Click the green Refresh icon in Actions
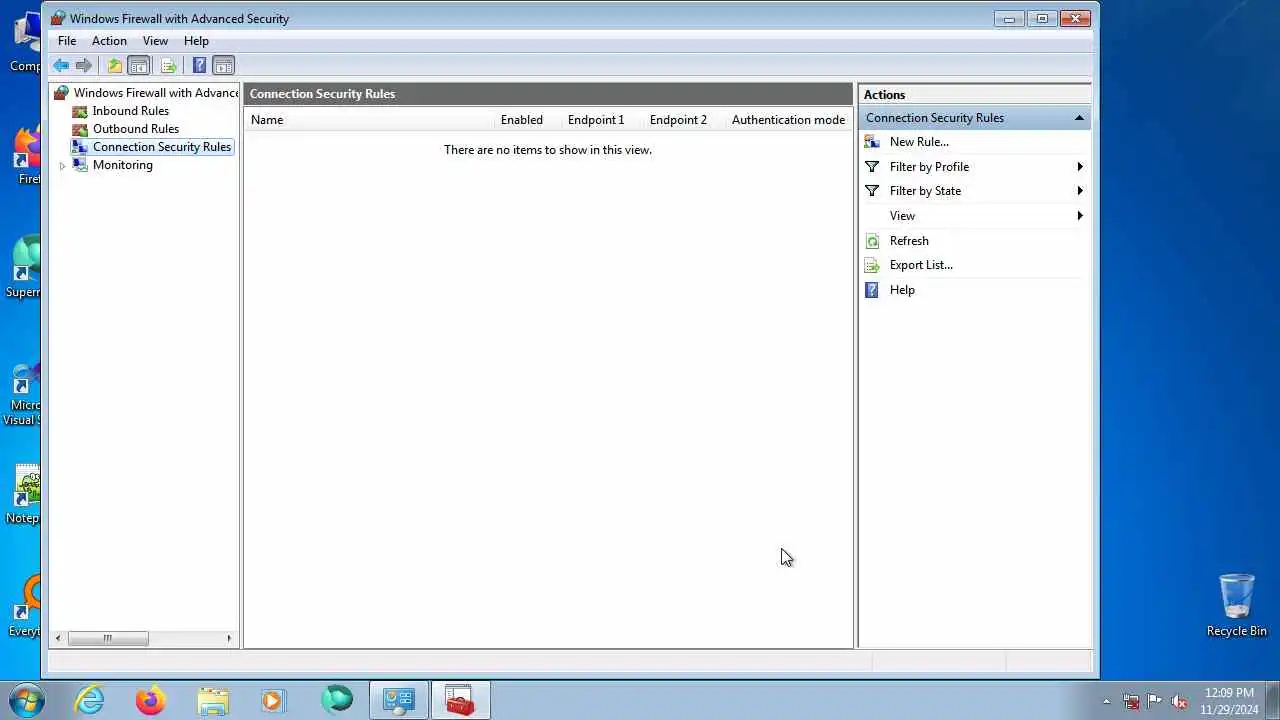The height and width of the screenshot is (720, 1280). [872, 241]
